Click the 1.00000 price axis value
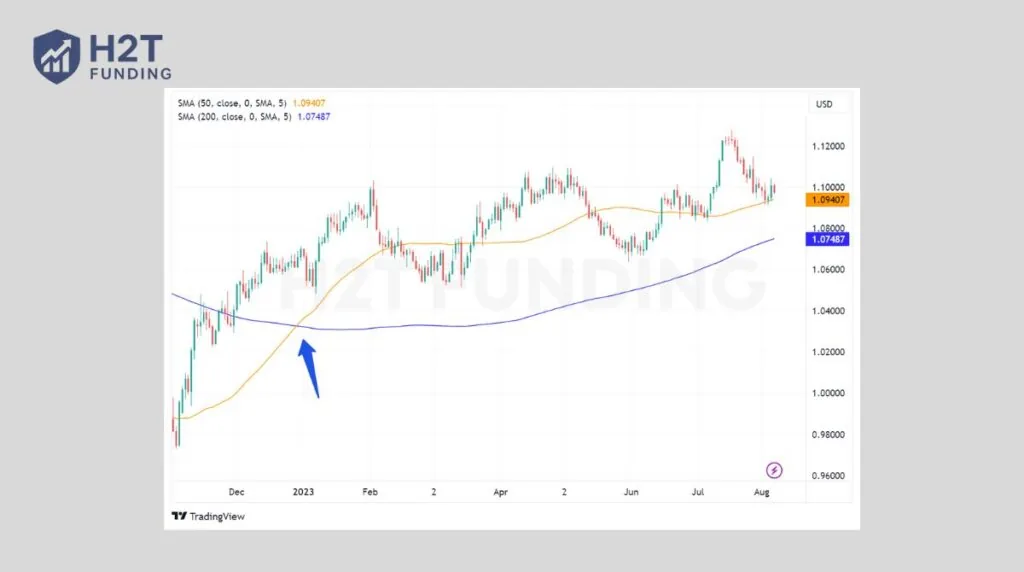This screenshot has width=1024, height=572. 828,393
